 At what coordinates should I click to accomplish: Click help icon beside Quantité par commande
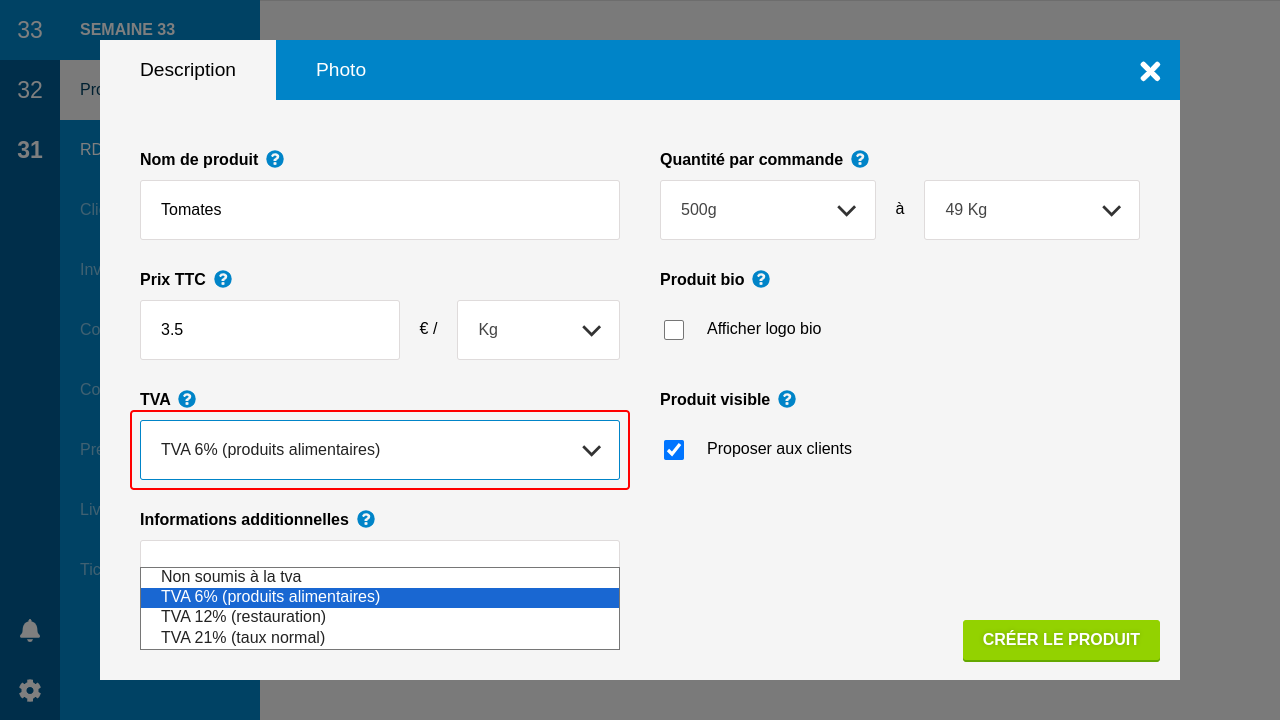[860, 159]
